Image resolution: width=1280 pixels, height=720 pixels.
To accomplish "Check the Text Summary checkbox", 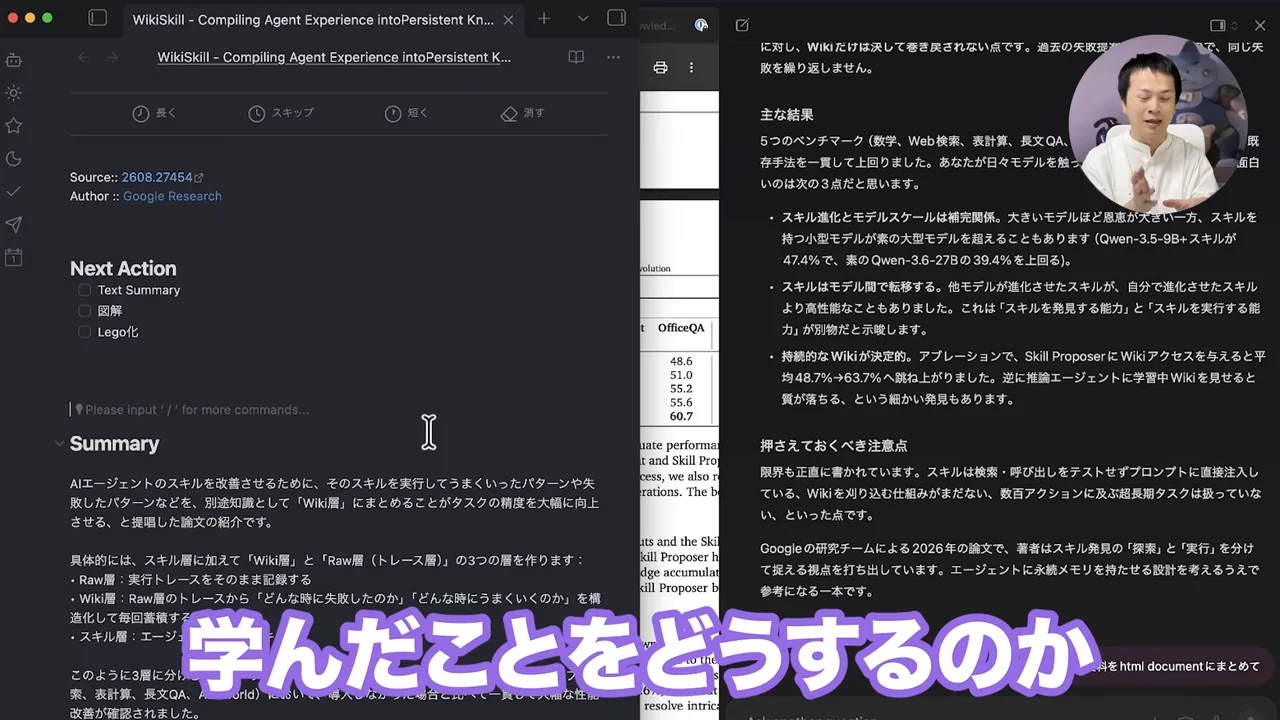I will tap(84, 290).
